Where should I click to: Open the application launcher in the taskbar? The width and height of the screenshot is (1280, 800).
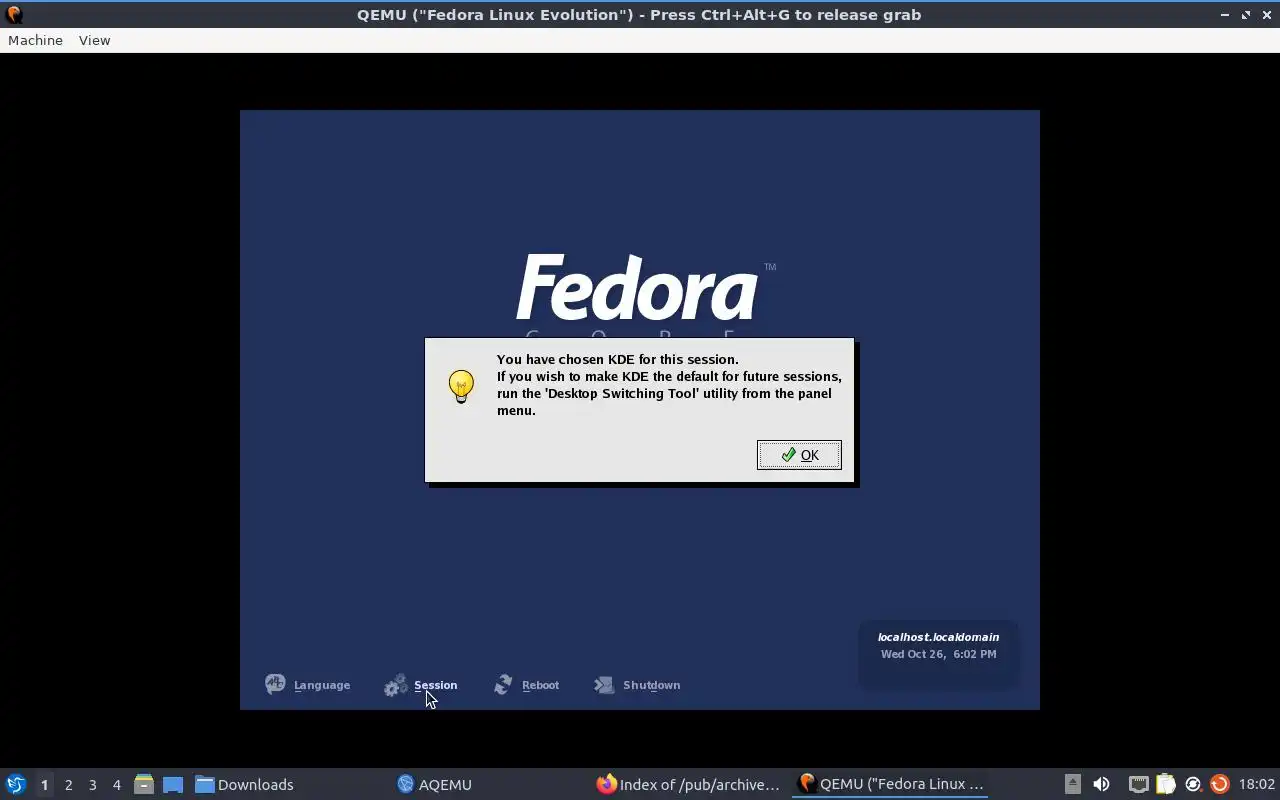16,784
